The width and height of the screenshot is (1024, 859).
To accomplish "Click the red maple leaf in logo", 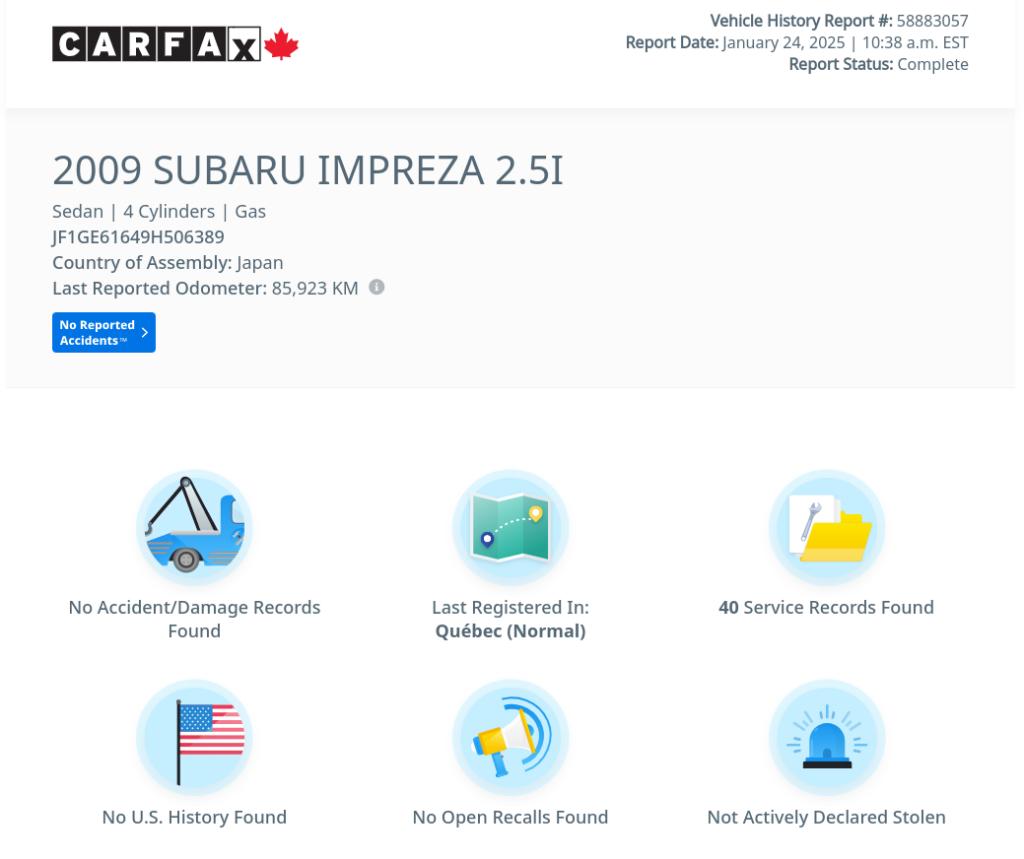I will 281,44.
